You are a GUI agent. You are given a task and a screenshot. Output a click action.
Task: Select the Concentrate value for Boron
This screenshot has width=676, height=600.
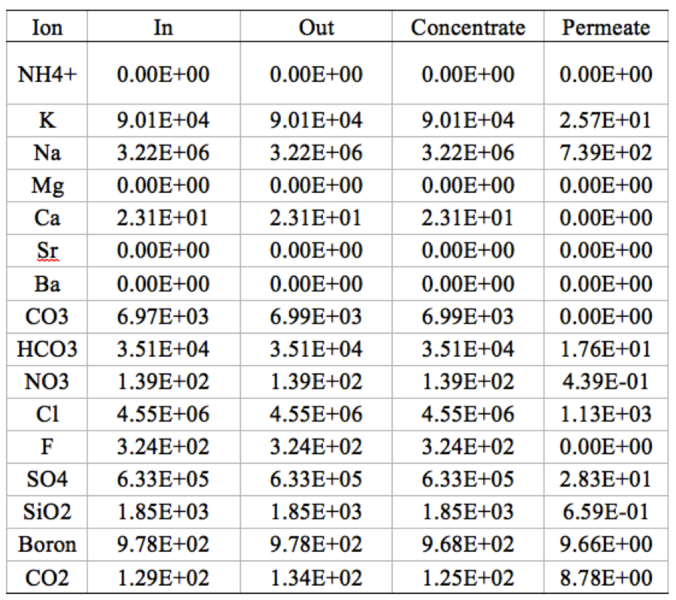click(x=468, y=545)
